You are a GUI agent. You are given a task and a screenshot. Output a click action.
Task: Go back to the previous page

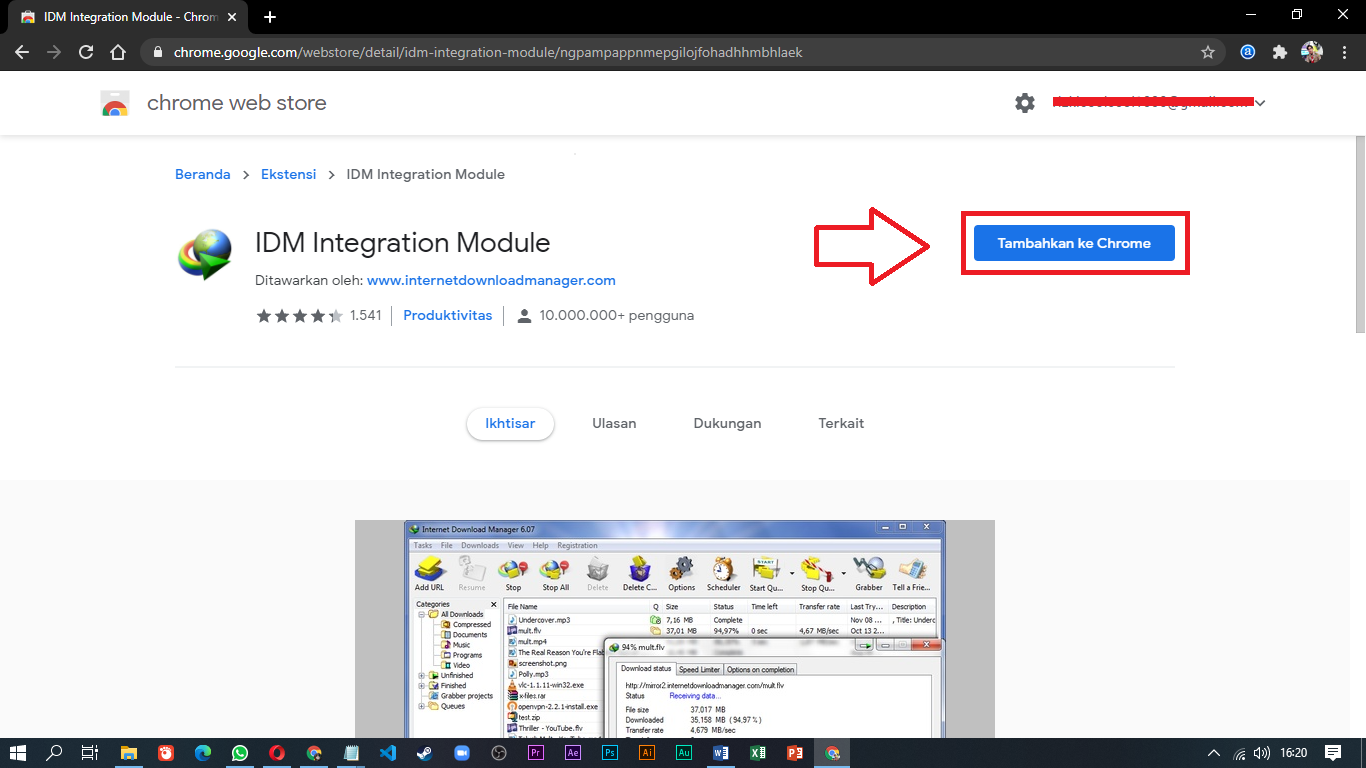point(22,52)
